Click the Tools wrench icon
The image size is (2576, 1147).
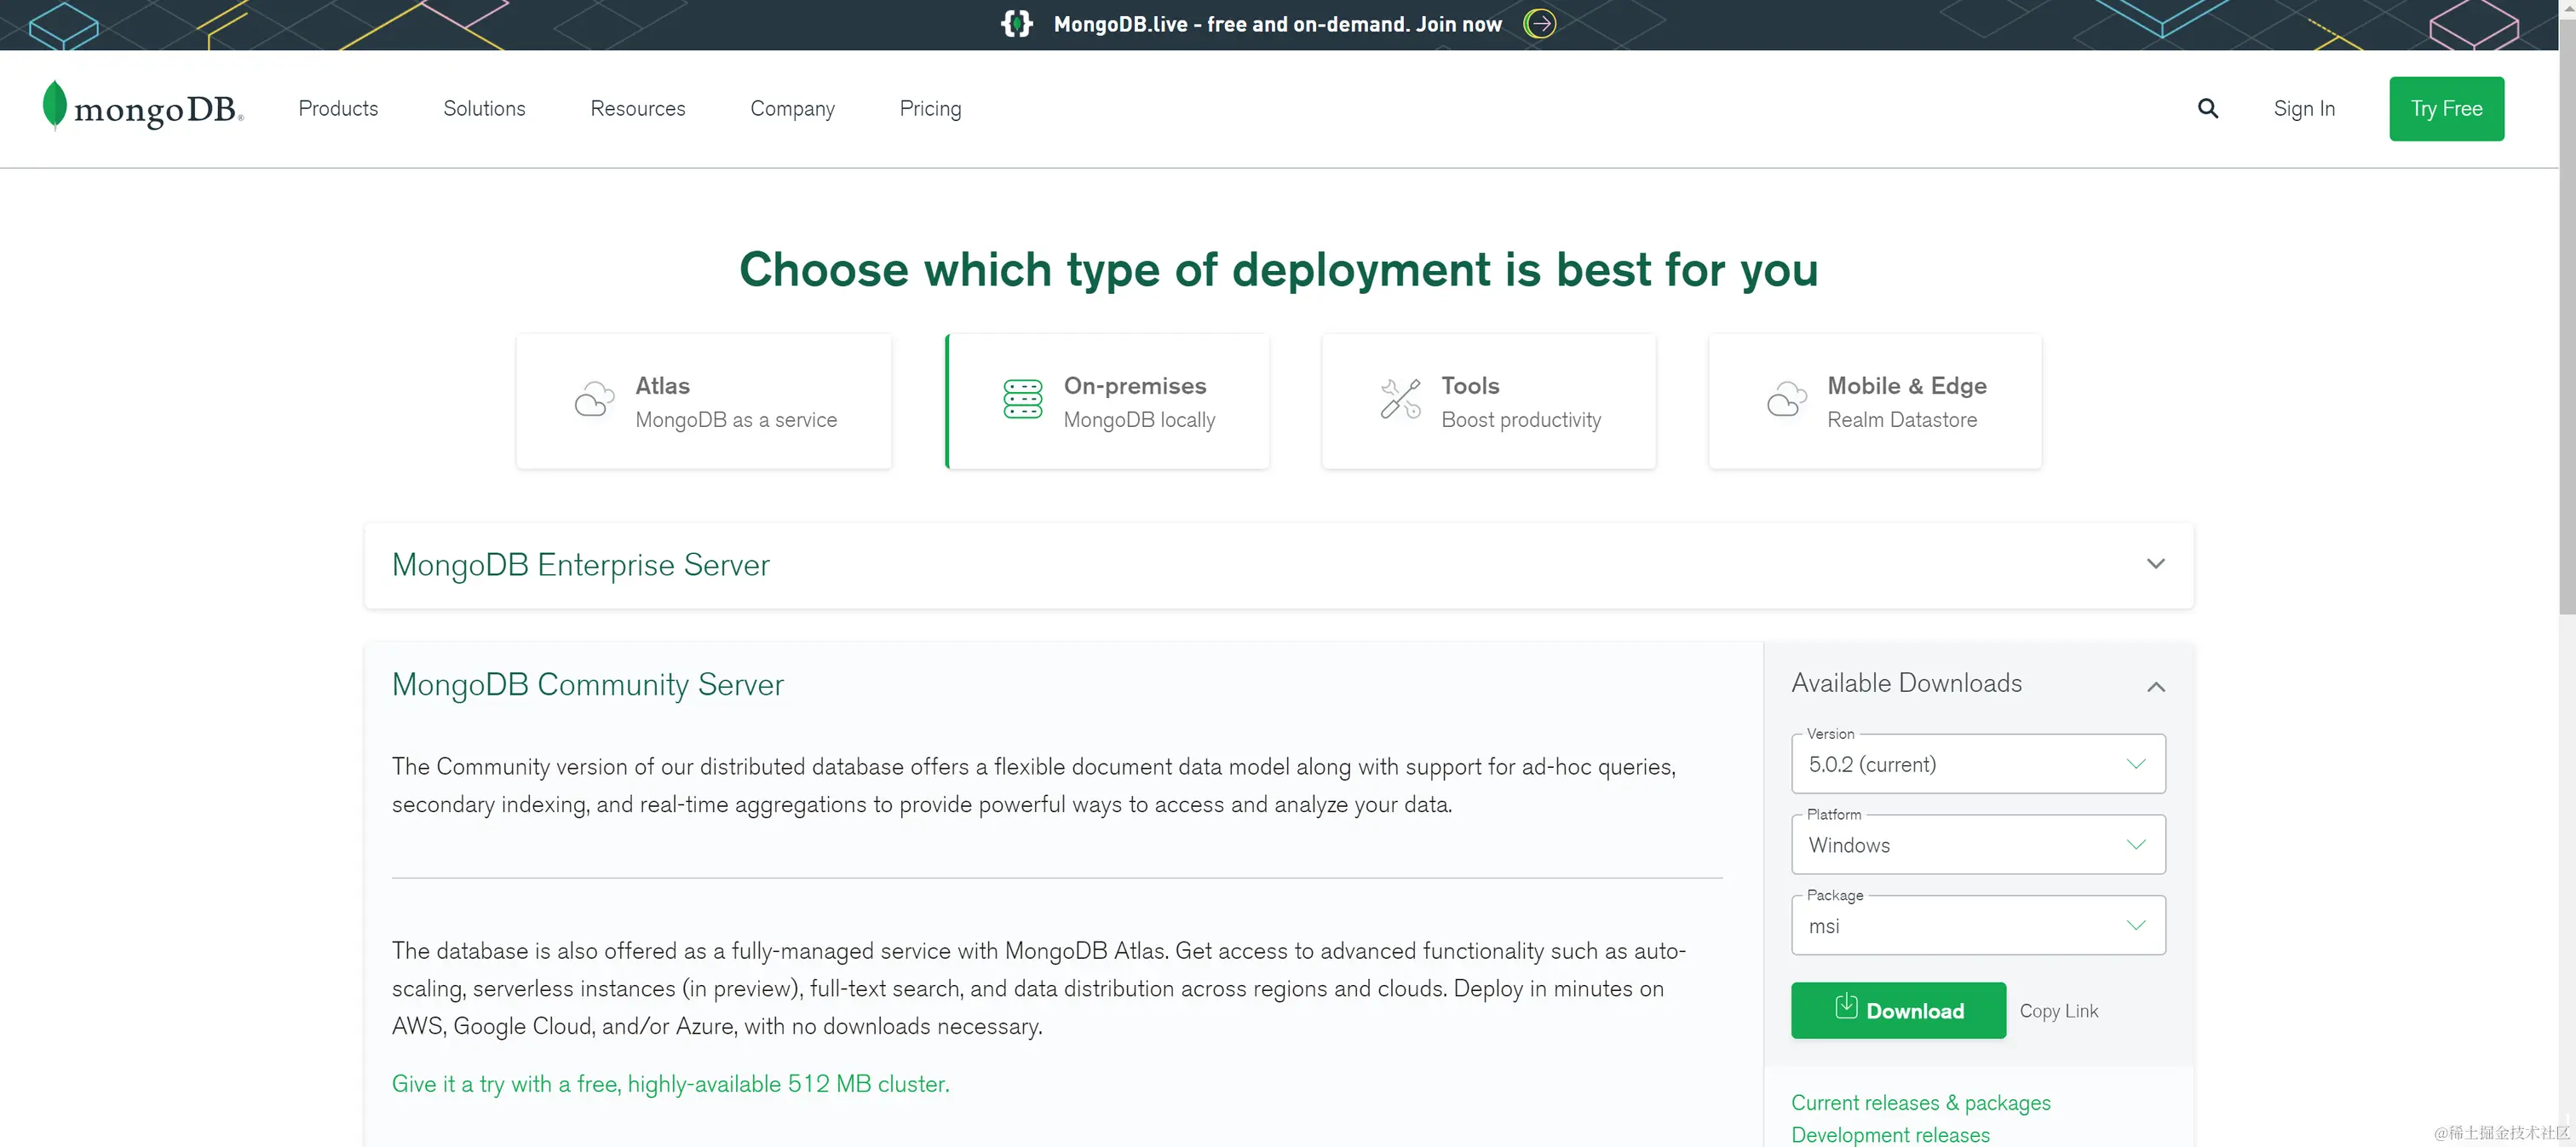point(1400,400)
